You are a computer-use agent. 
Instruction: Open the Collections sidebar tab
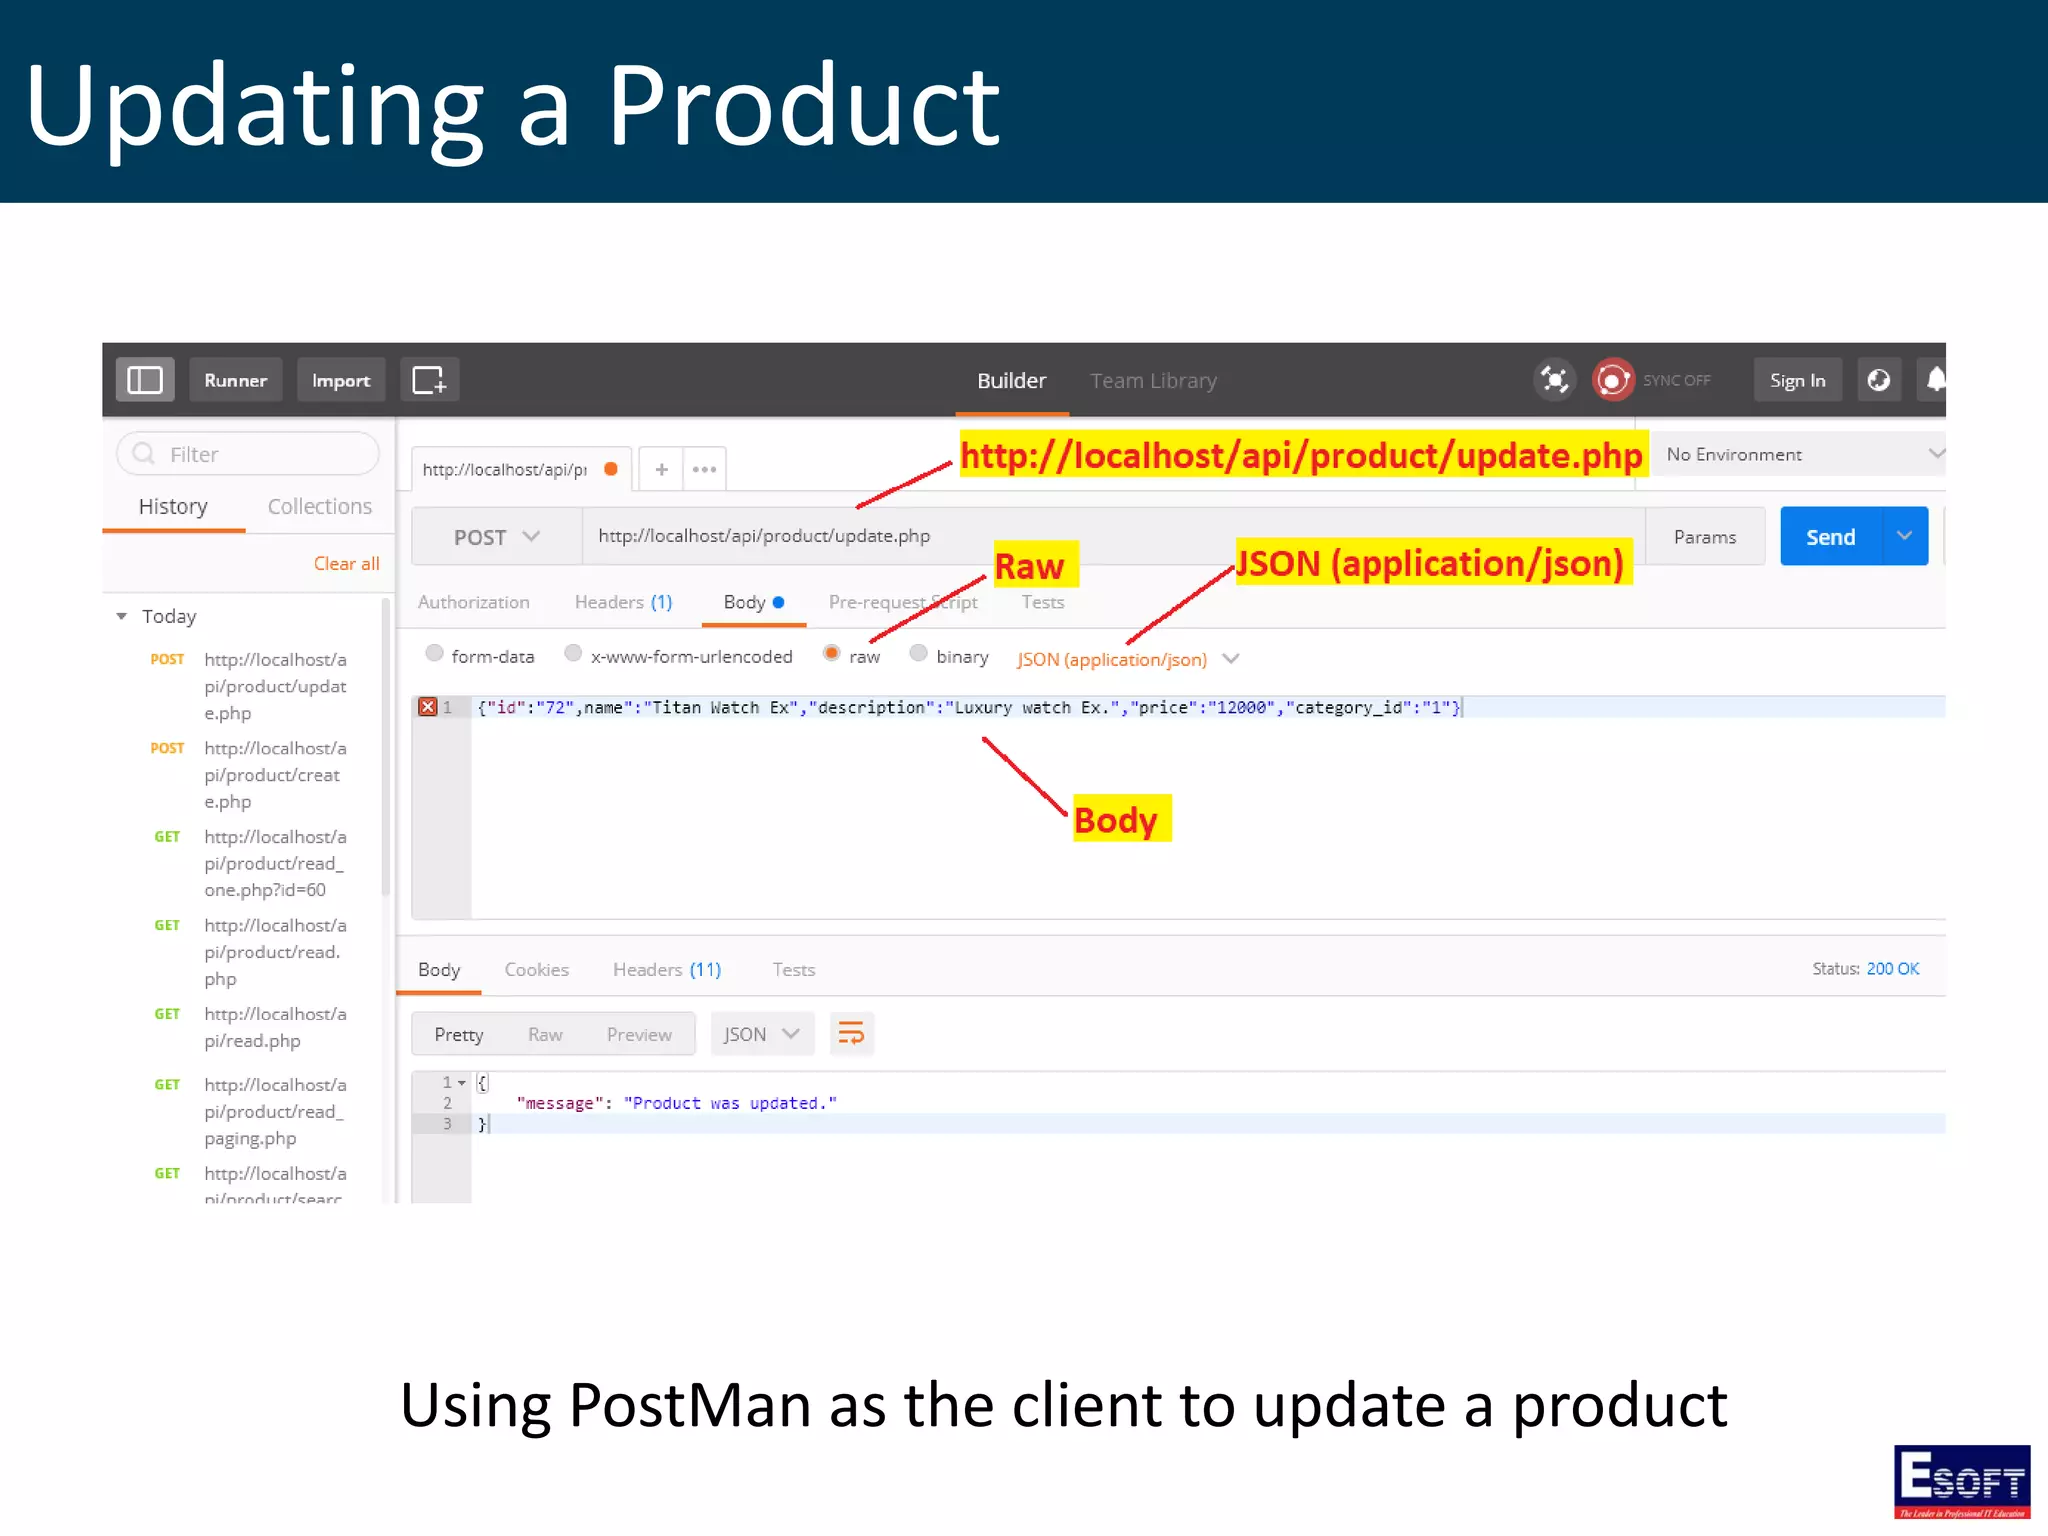click(319, 506)
